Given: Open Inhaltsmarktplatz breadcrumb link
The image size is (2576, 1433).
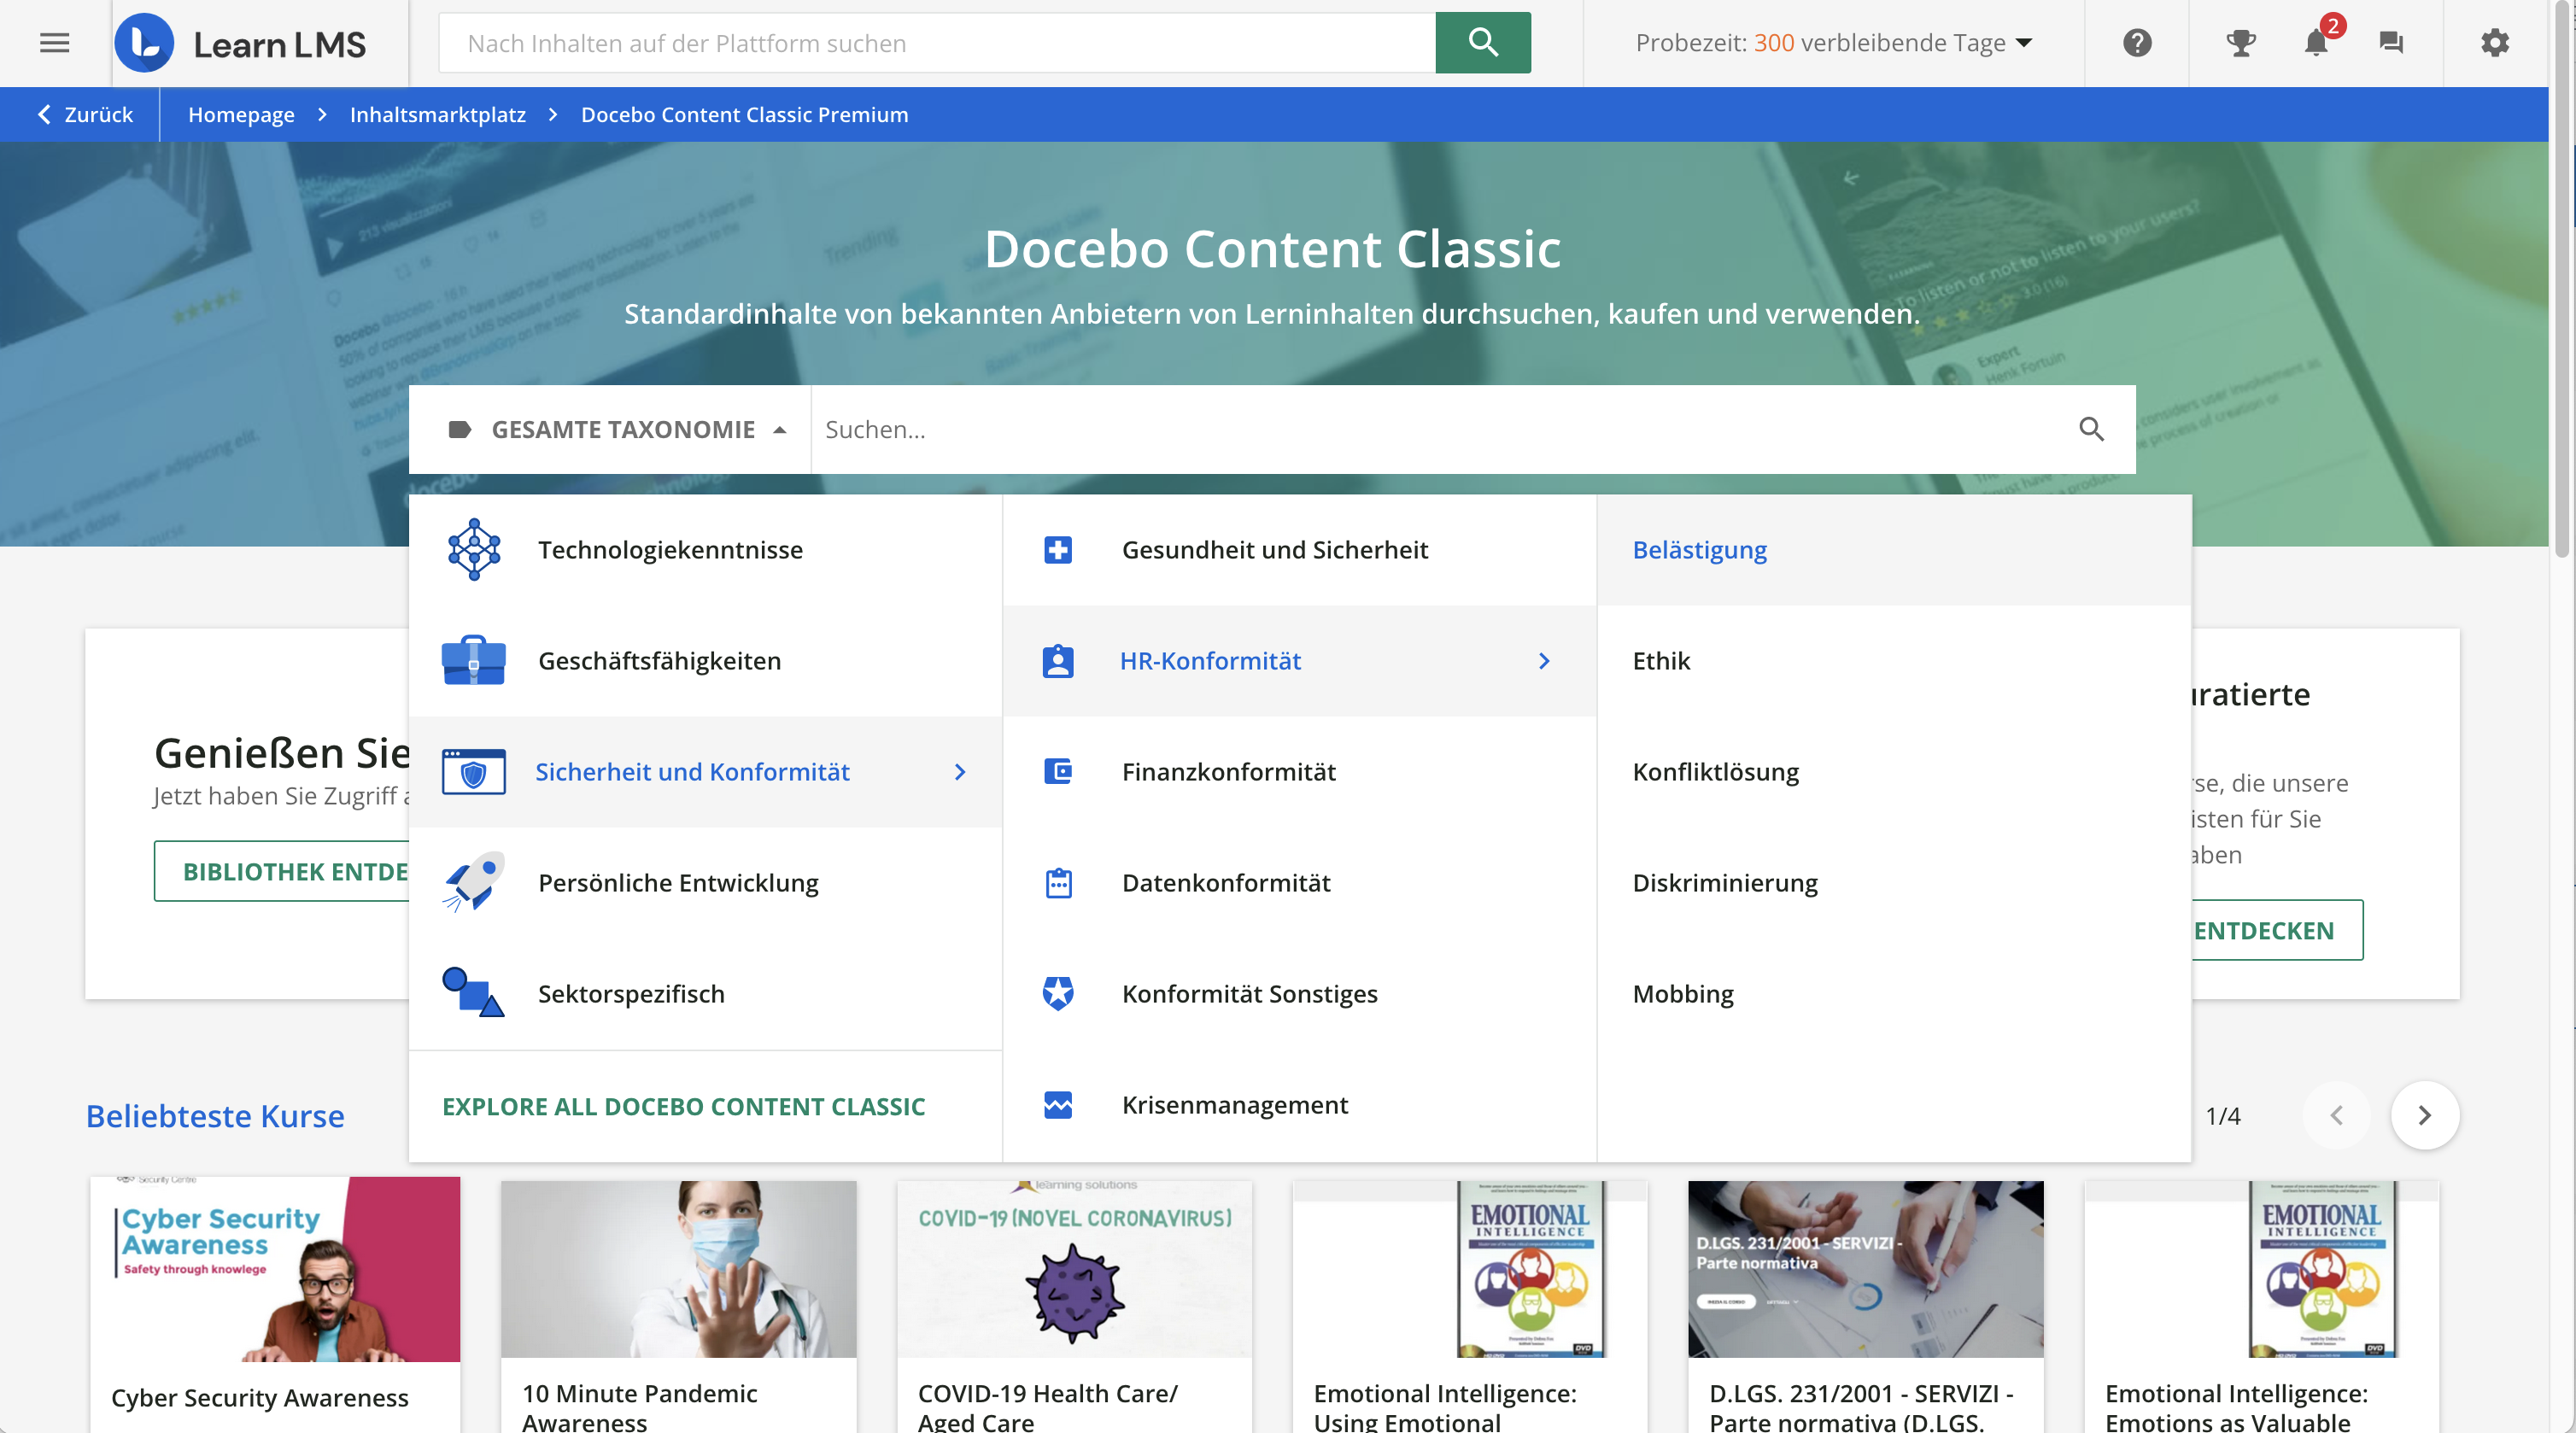Looking at the screenshot, I should click(437, 114).
